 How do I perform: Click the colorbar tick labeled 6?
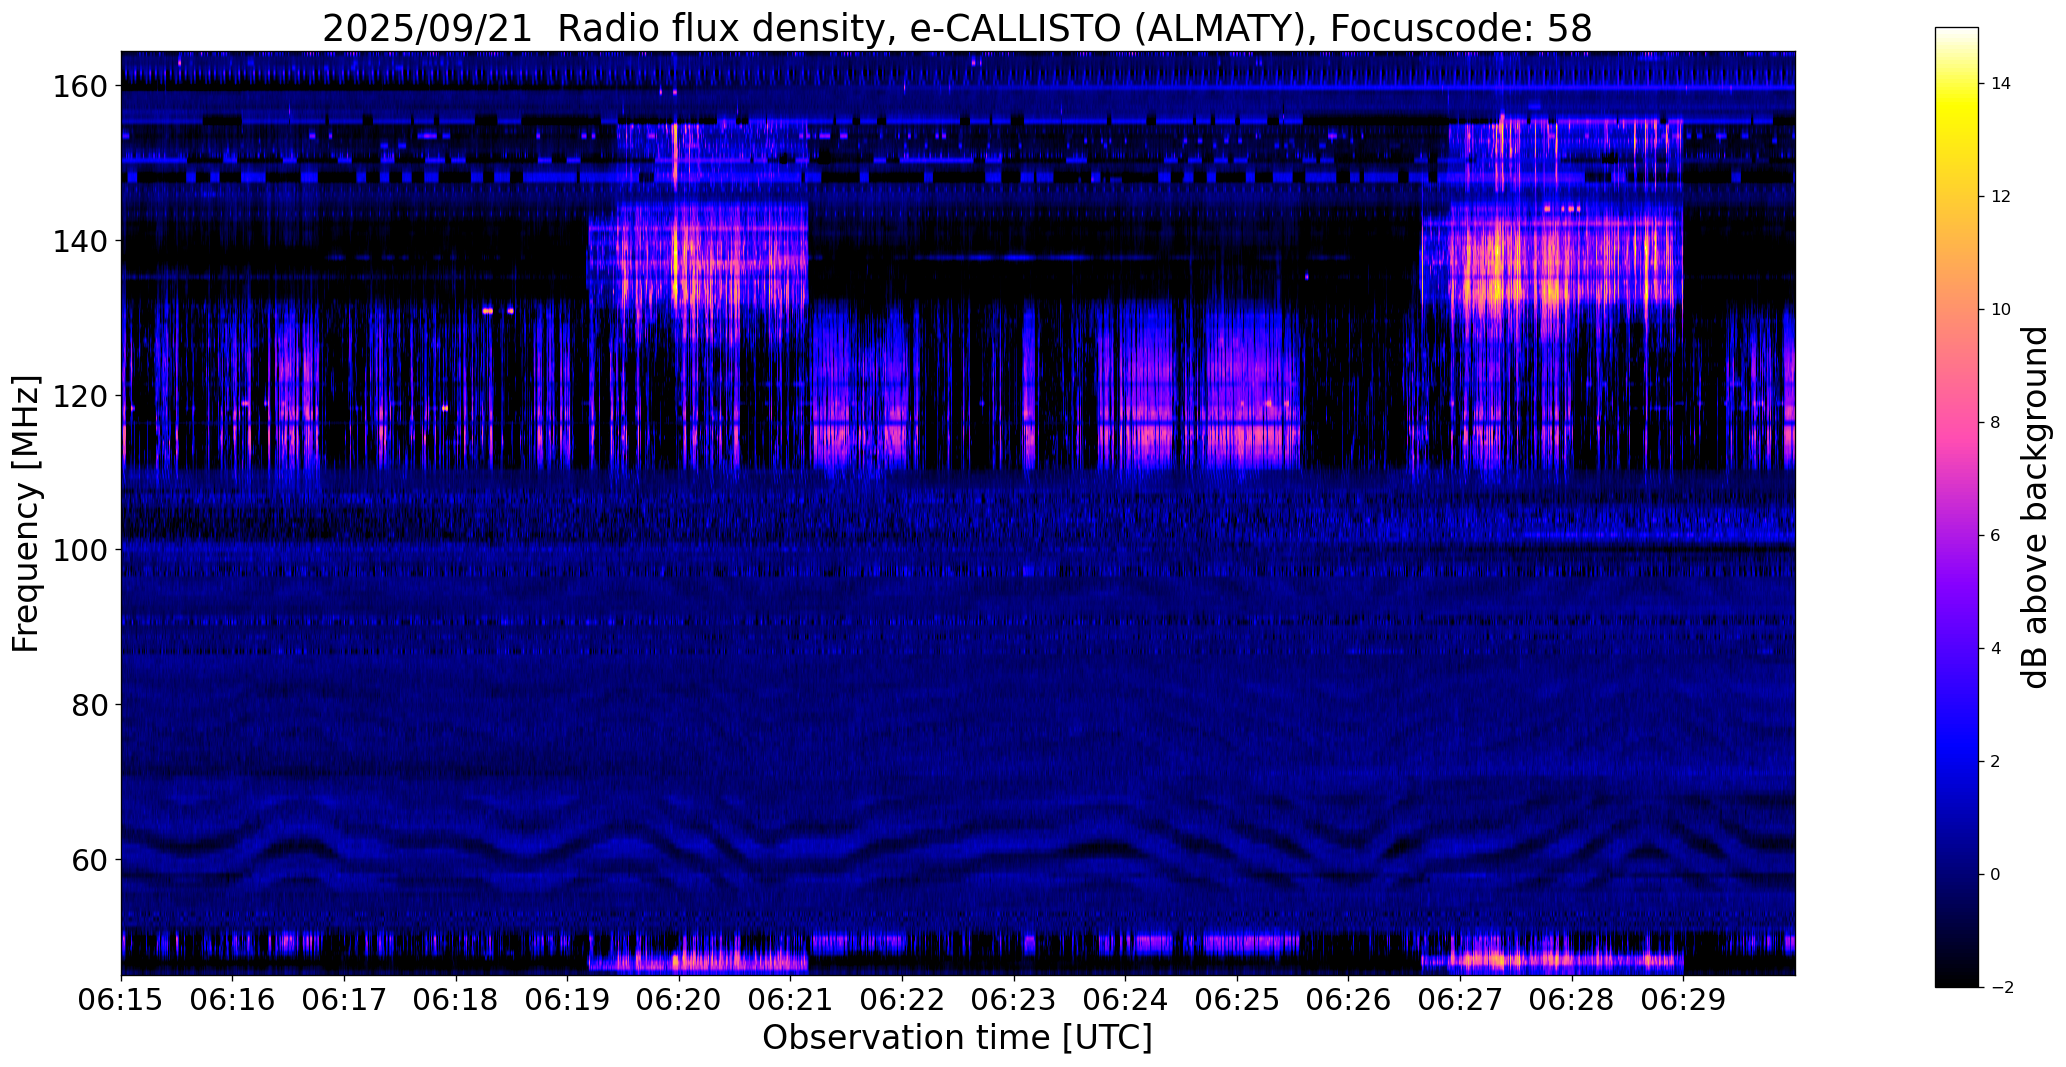1996,536
